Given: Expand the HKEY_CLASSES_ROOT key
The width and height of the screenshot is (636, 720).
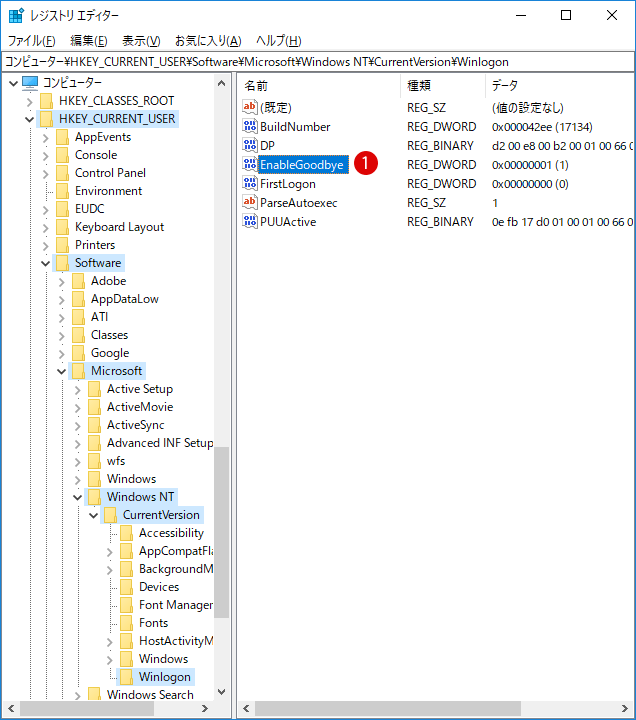Looking at the screenshot, I should click(x=30, y=101).
